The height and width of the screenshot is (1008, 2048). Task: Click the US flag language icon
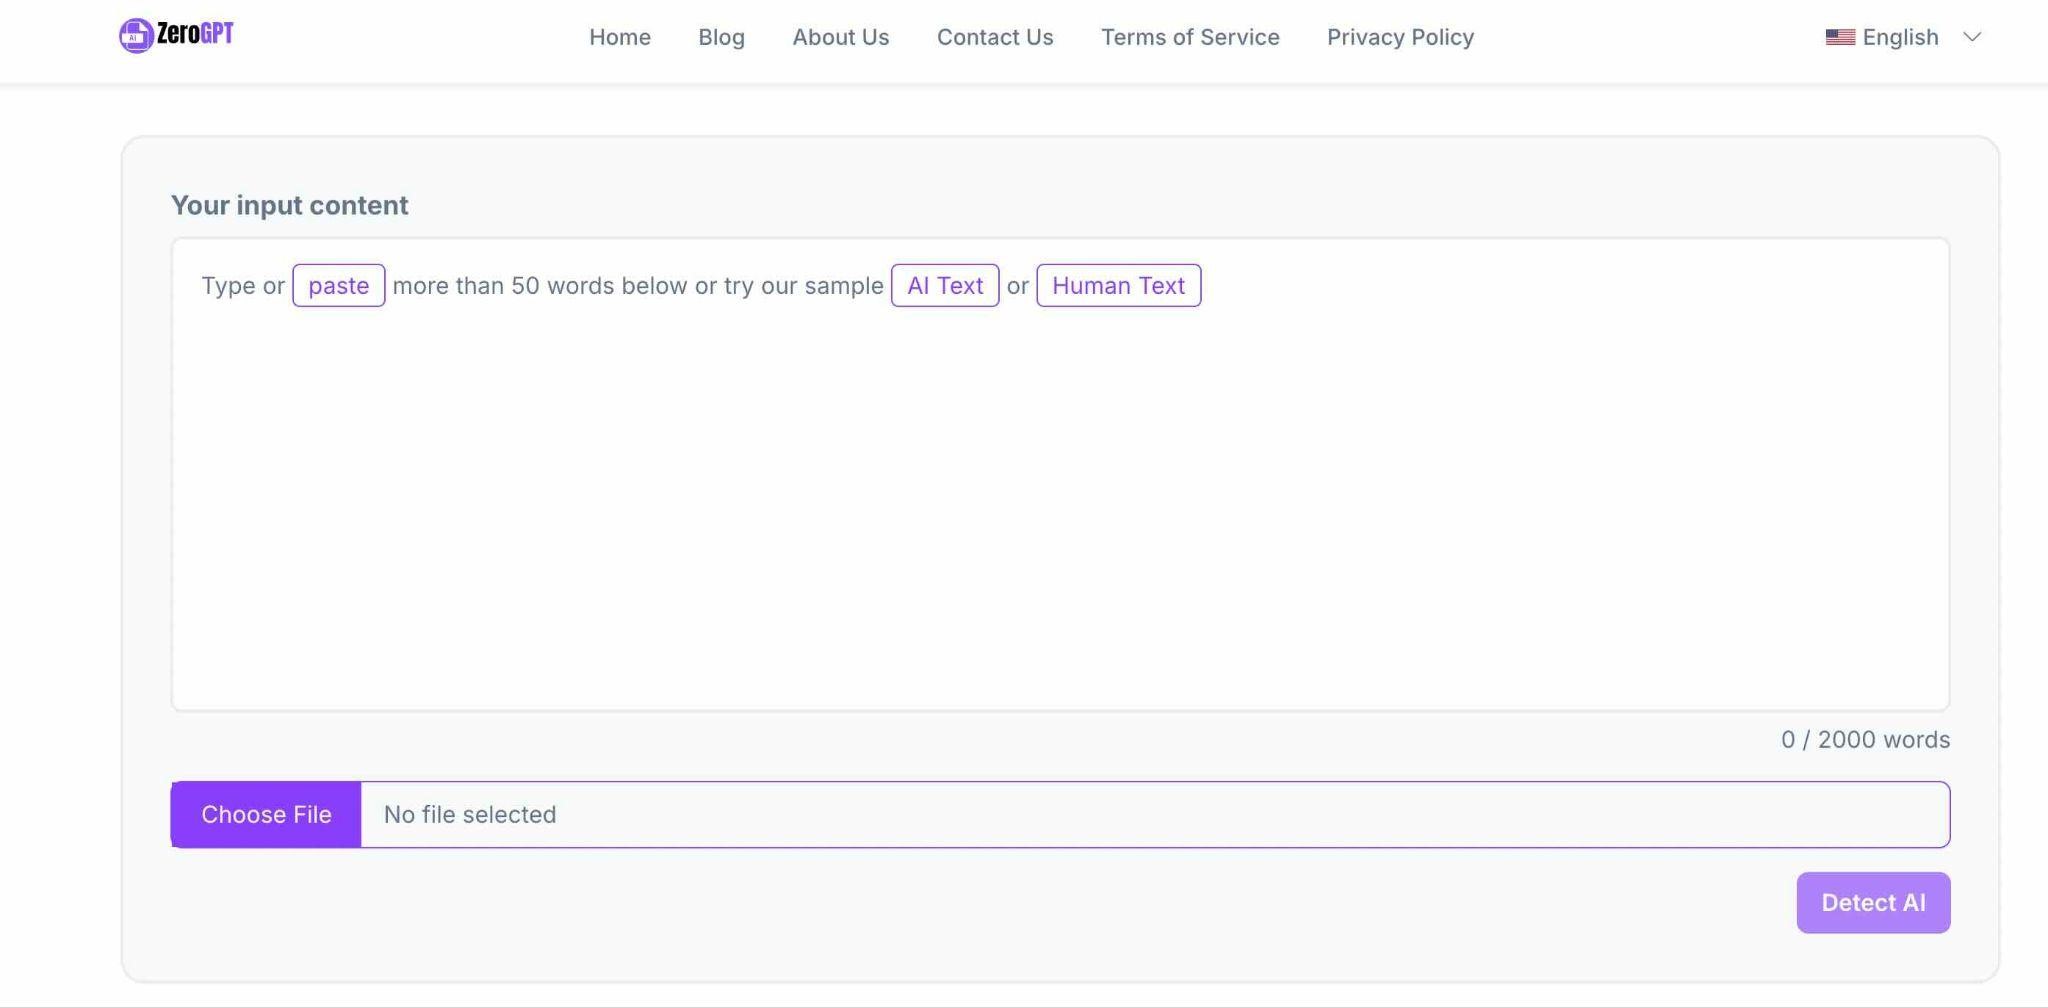[1840, 37]
